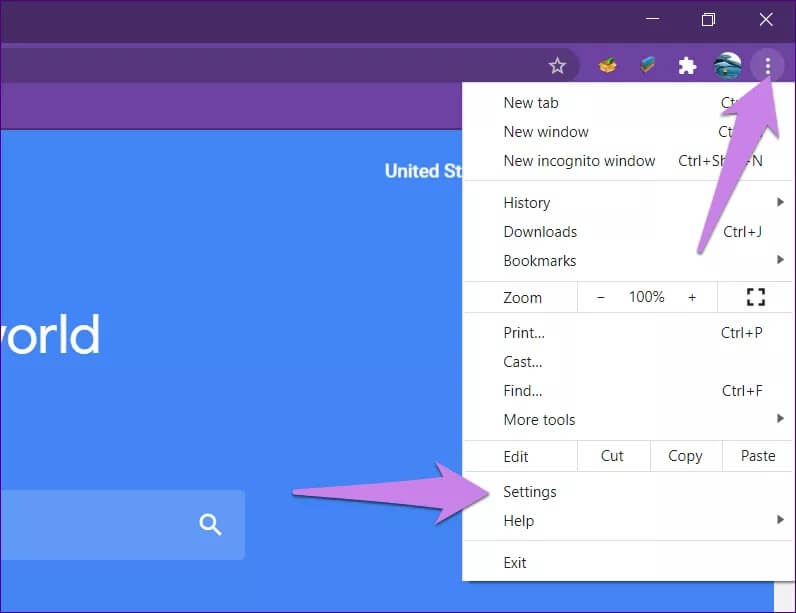Click the blue book extension icon
796x613 pixels.
pos(647,66)
